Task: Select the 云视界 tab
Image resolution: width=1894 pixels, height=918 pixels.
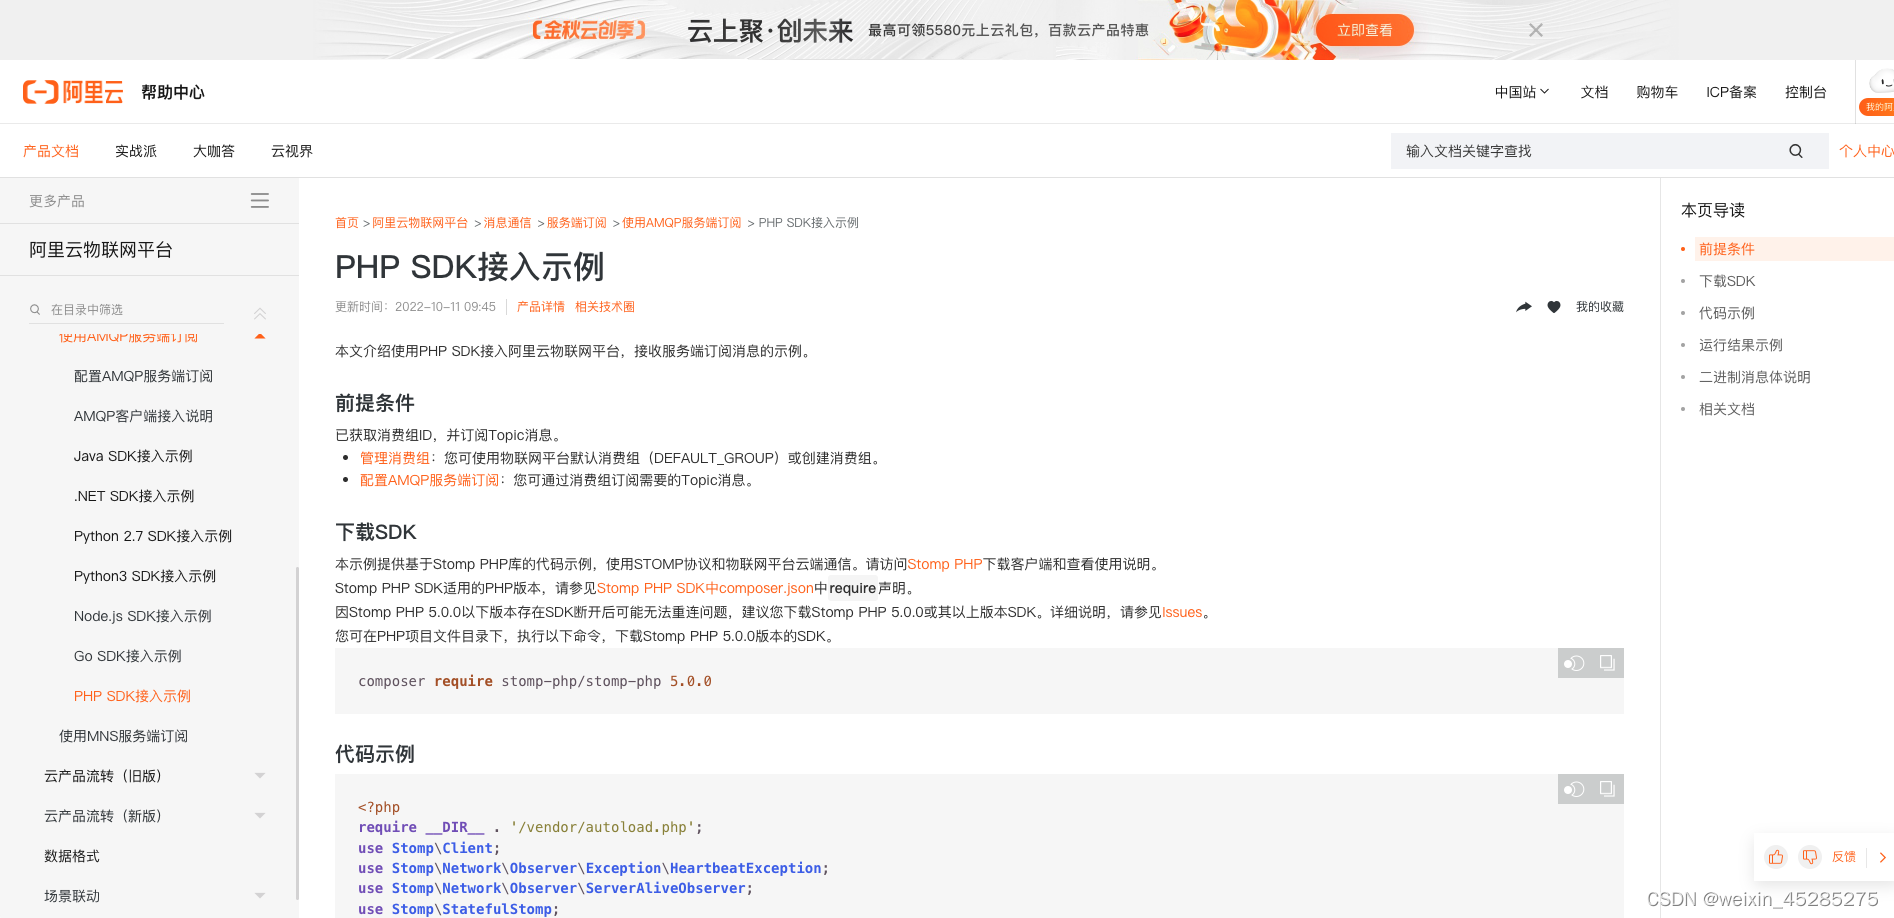Action: click(292, 151)
